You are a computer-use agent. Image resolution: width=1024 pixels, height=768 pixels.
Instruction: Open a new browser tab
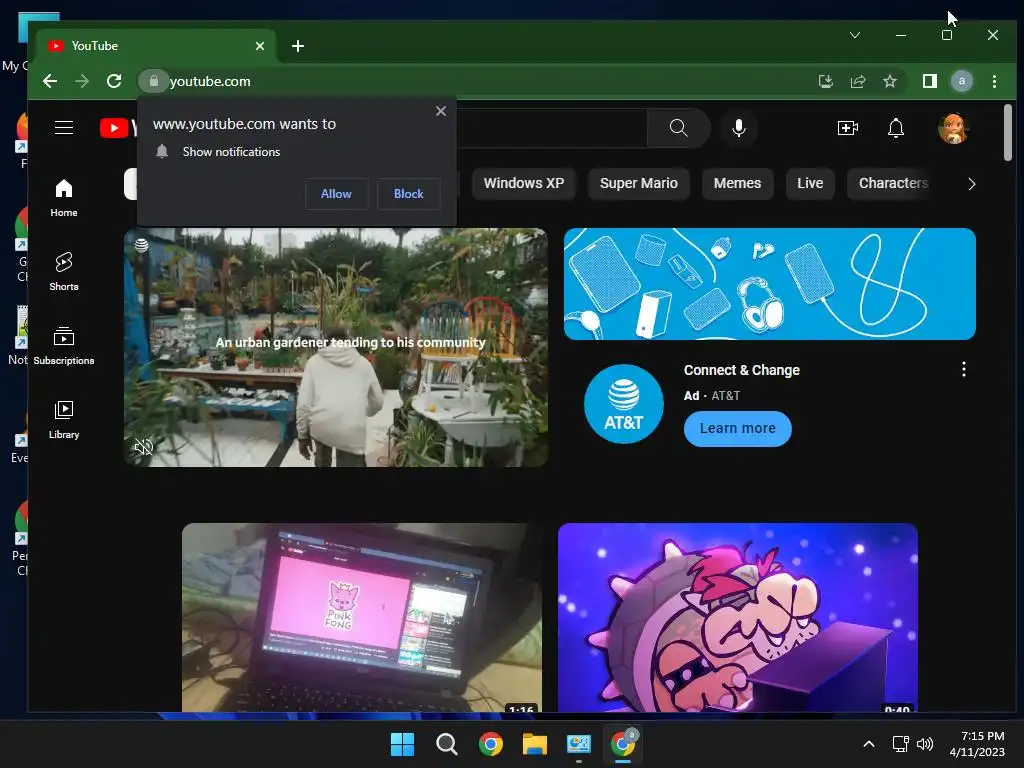[x=298, y=46]
